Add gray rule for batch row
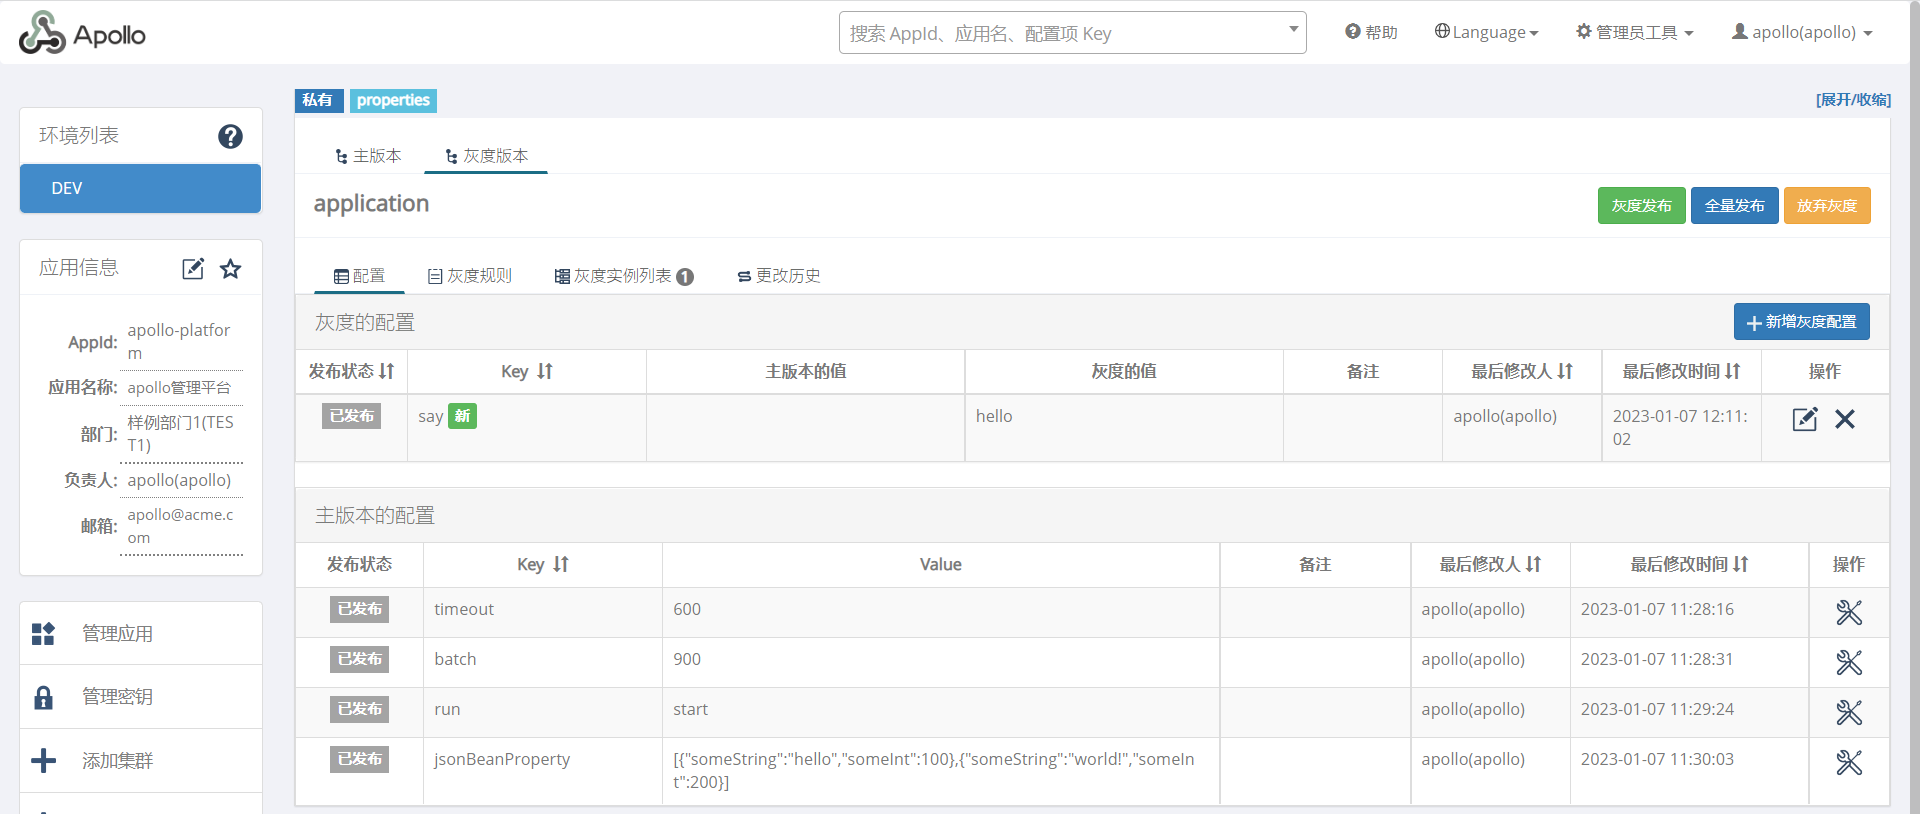This screenshot has width=1920, height=814. (x=1849, y=662)
